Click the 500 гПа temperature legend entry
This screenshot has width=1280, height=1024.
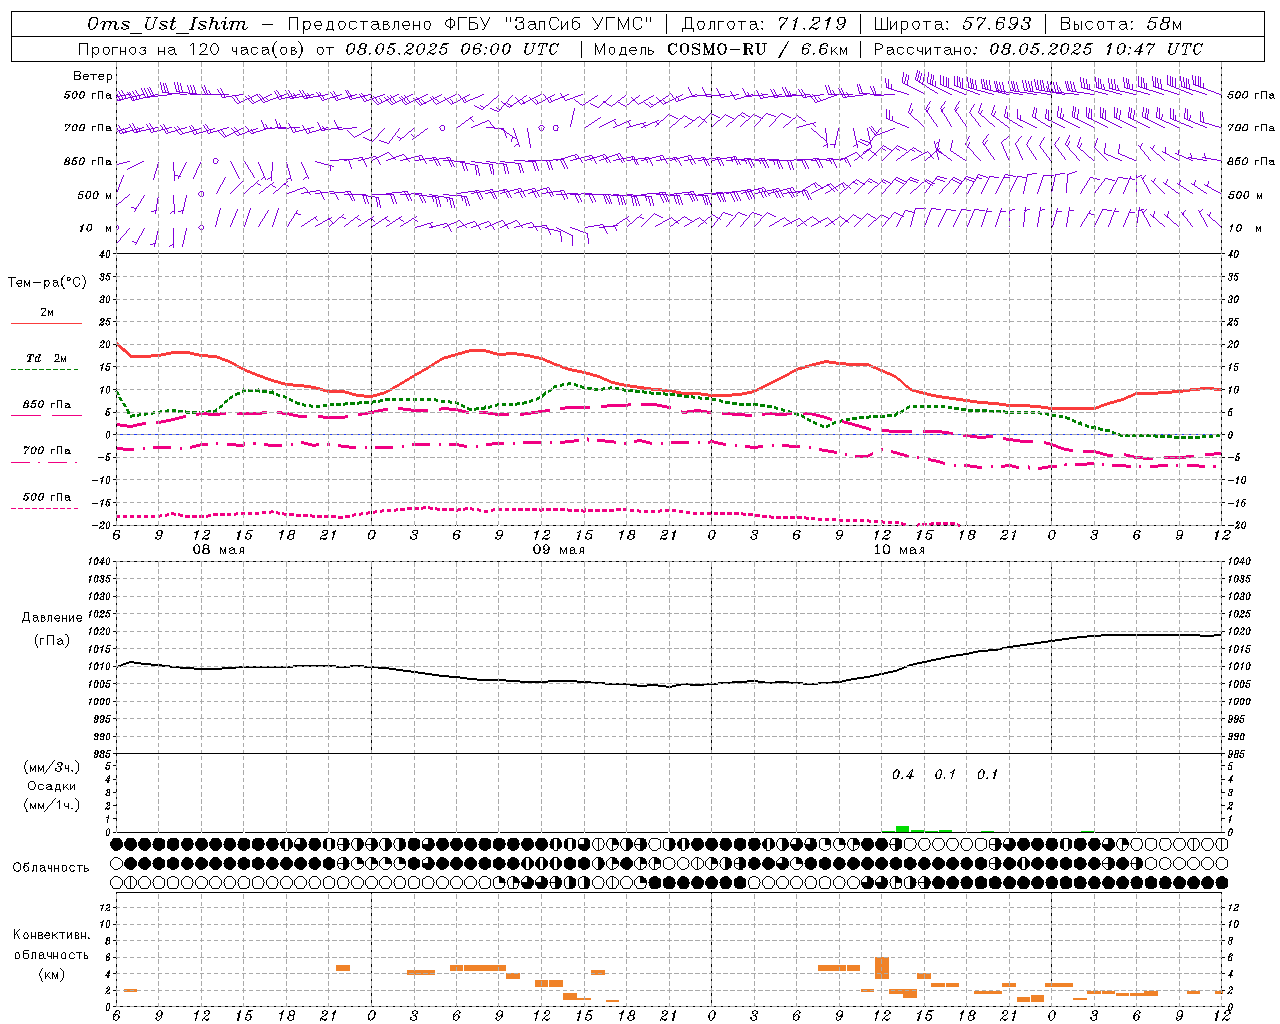click(x=46, y=497)
